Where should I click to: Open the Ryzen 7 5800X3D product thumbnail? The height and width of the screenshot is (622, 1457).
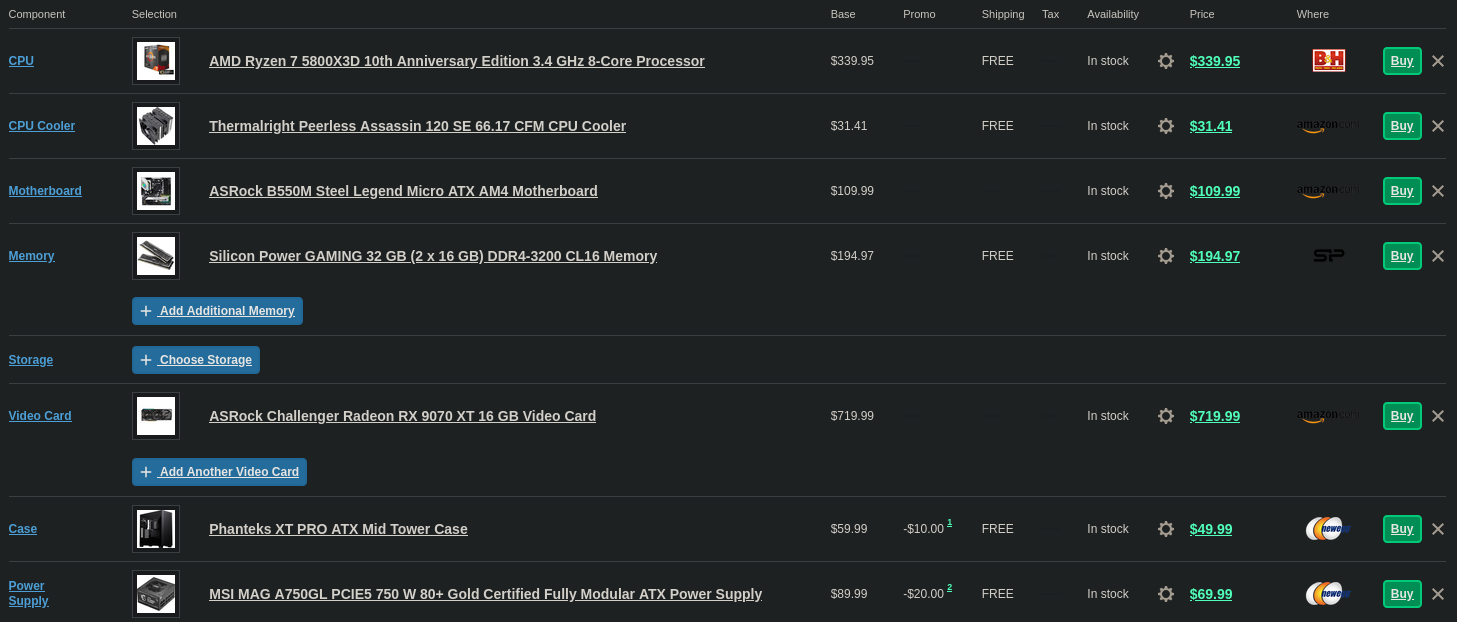156,61
